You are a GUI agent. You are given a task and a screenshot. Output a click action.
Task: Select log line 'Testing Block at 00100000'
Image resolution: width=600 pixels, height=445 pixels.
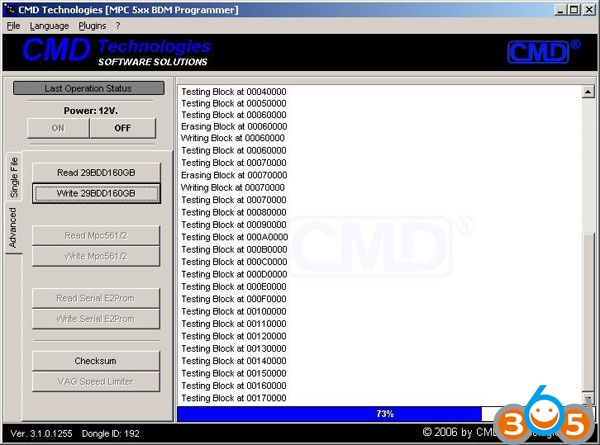point(233,311)
